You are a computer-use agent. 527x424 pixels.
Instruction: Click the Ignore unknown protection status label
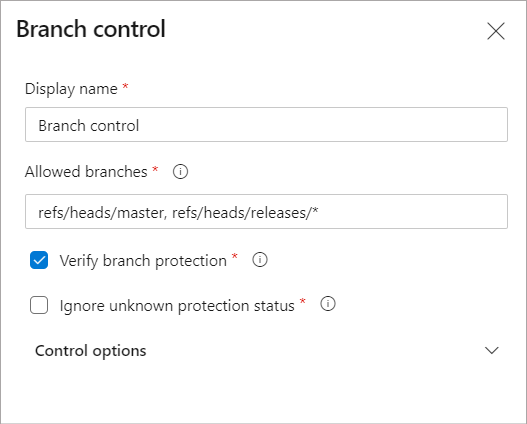point(177,306)
